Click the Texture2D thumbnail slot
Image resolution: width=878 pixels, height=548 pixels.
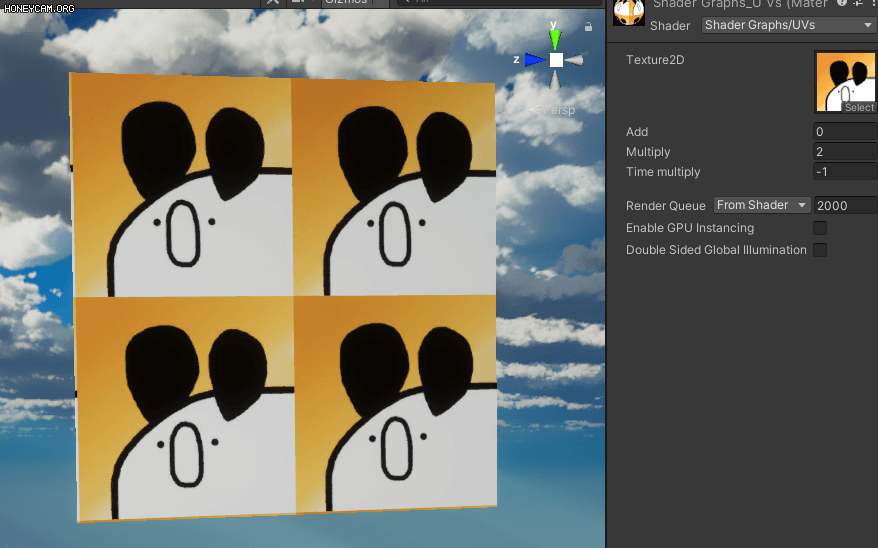pos(846,82)
